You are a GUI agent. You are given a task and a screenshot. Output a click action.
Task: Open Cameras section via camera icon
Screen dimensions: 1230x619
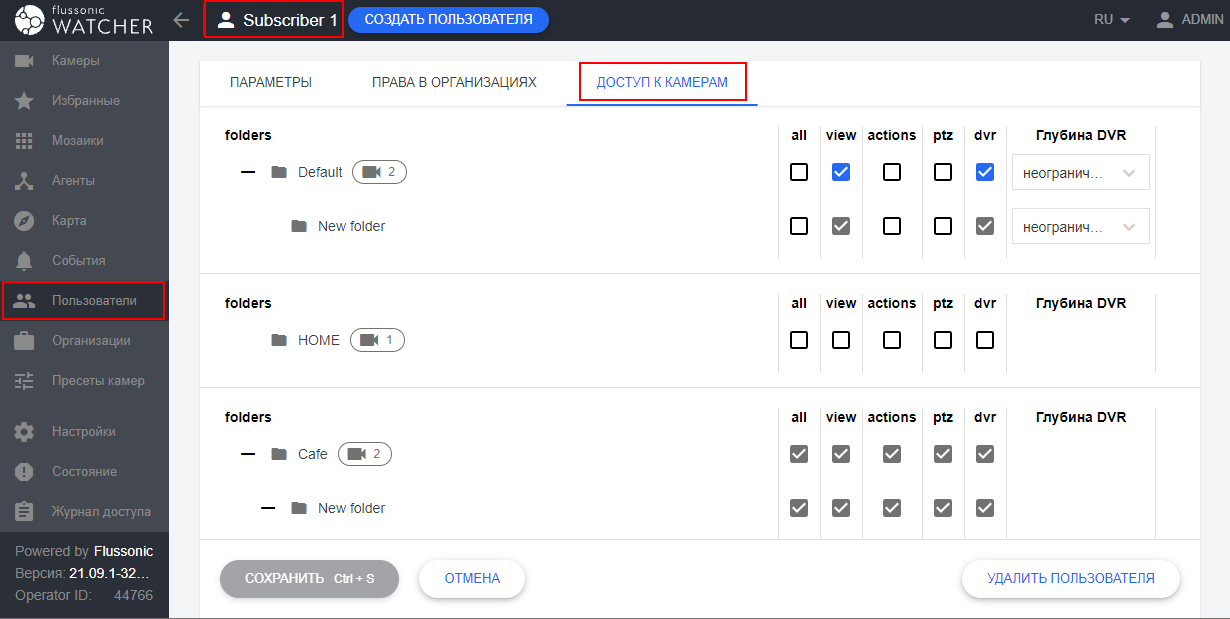pyautogui.click(x=25, y=61)
